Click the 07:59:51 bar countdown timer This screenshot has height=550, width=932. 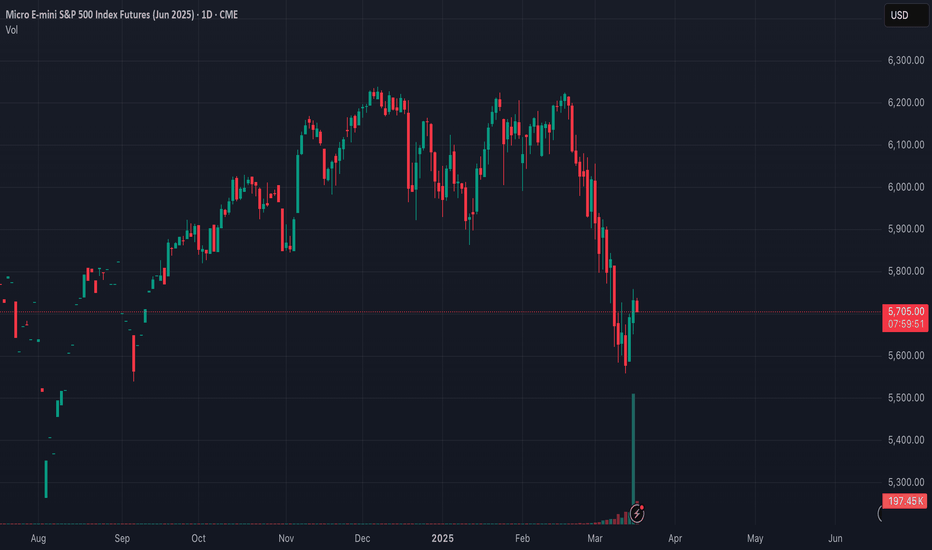[x=905, y=325]
